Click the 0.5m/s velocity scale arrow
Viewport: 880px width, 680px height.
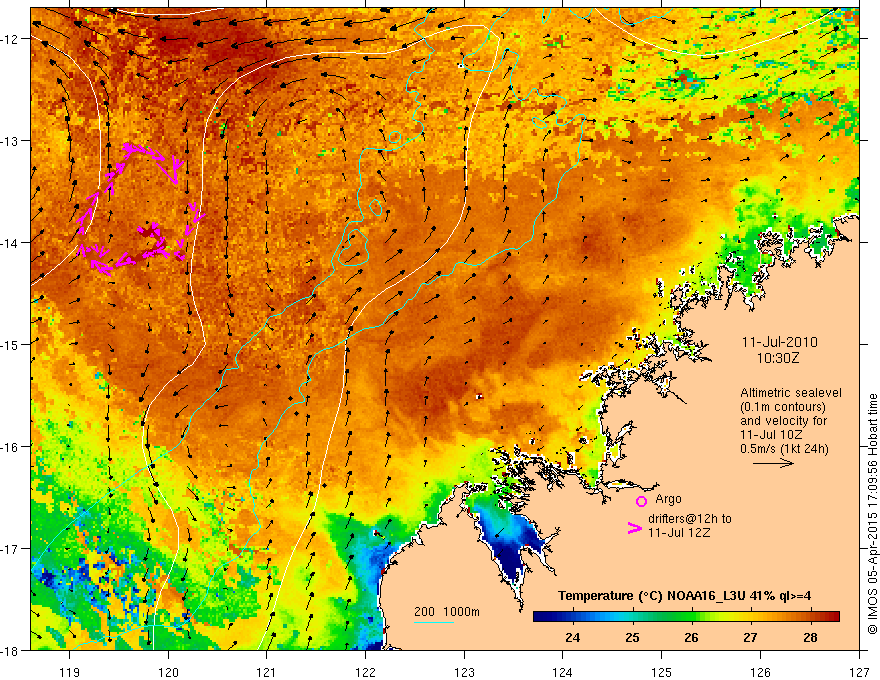click(773, 463)
